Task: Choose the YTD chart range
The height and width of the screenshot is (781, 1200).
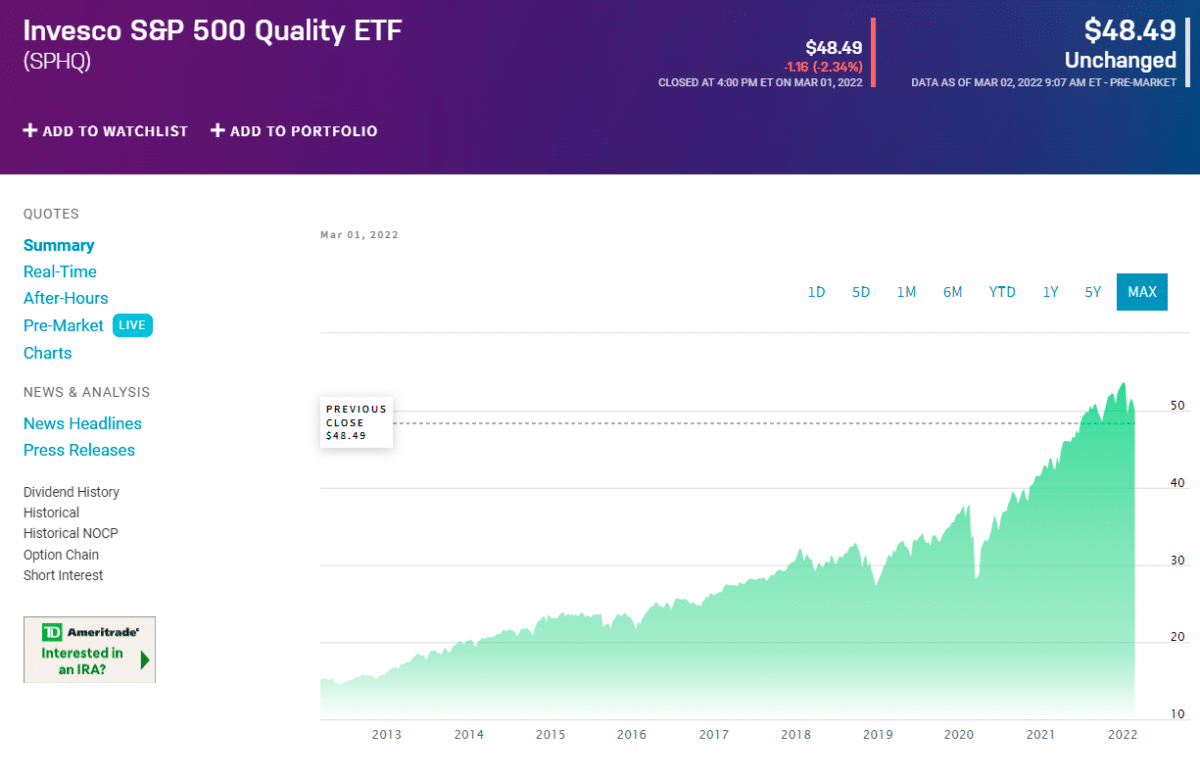Action: pyautogui.click(x=1002, y=292)
